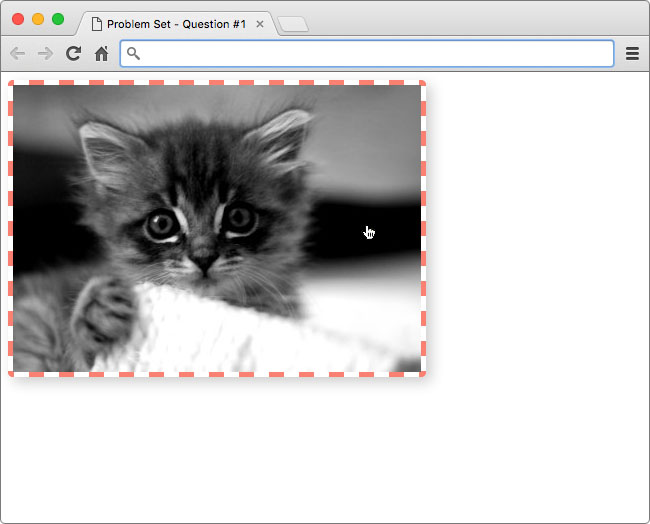The height and width of the screenshot is (524, 650).
Task: Click the page favicon on the tab
Action: point(97,23)
